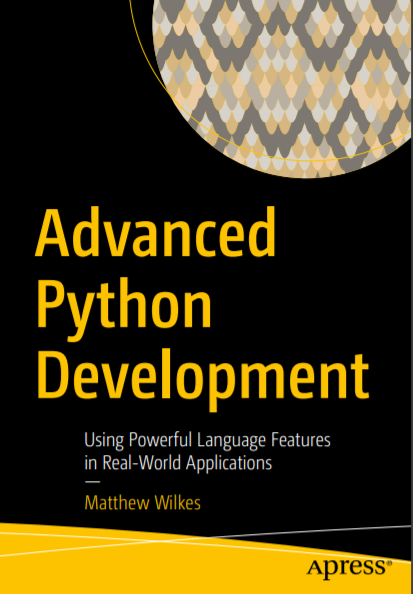Viewport: 413px width, 594px height.
Task: Click the word "Features" in the subtitle
Action: tap(301, 440)
